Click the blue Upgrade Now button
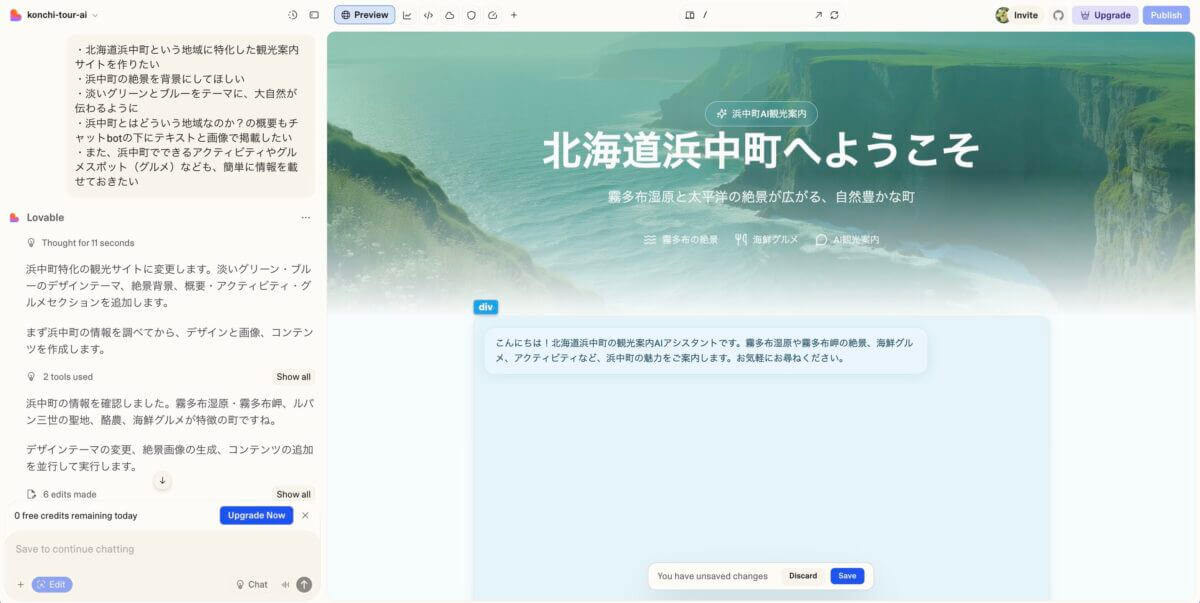Viewport: 1200px width, 603px height. [x=256, y=515]
